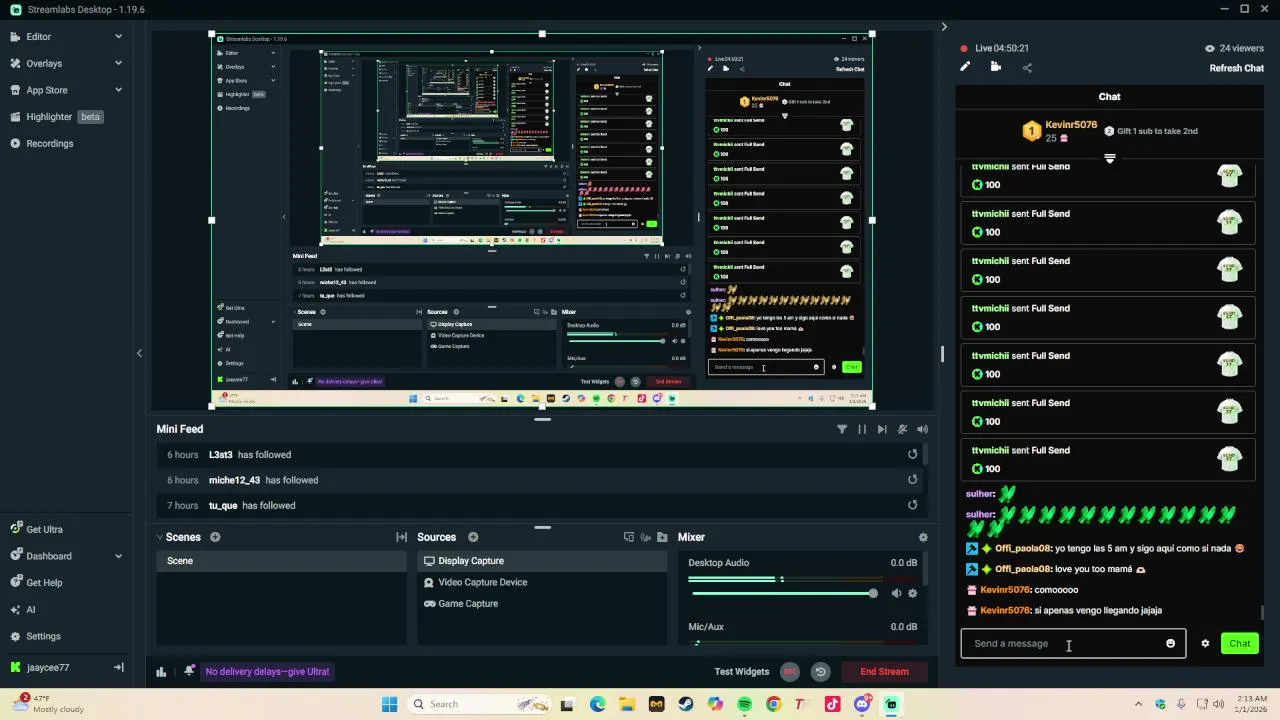The image size is (1280, 720).
Task: Collapse the Scenes dropdown arrow
Action: tap(160, 537)
